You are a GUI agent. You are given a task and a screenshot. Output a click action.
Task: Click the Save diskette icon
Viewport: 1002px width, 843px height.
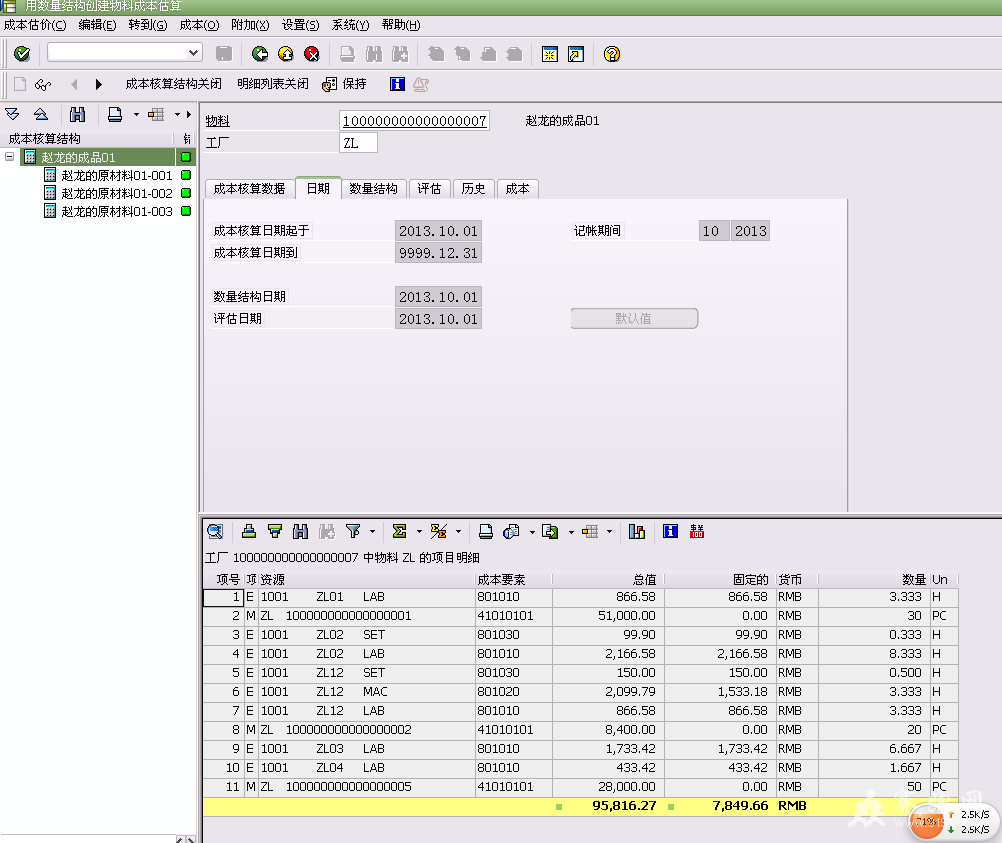pos(224,54)
